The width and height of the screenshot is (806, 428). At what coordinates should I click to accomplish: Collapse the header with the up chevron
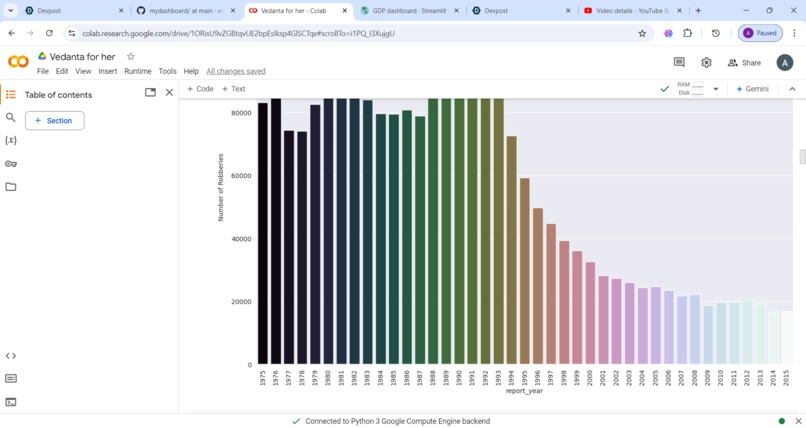(792, 89)
